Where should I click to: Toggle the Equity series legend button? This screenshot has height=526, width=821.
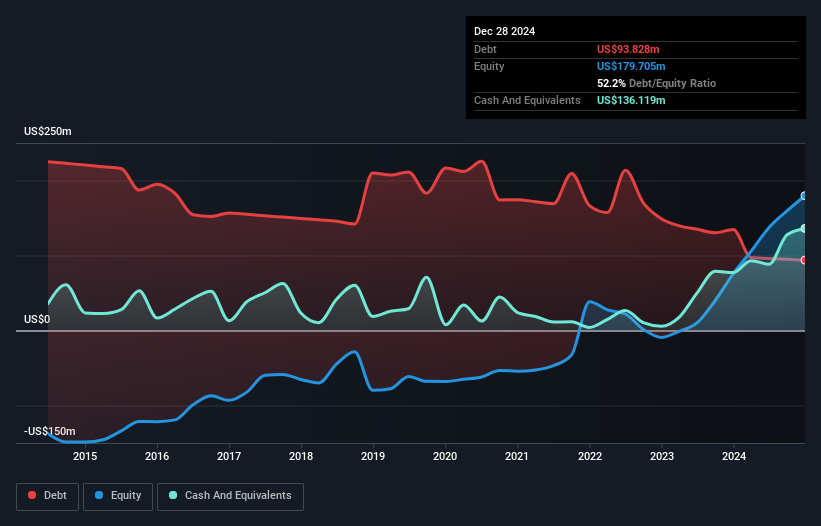click(118, 496)
